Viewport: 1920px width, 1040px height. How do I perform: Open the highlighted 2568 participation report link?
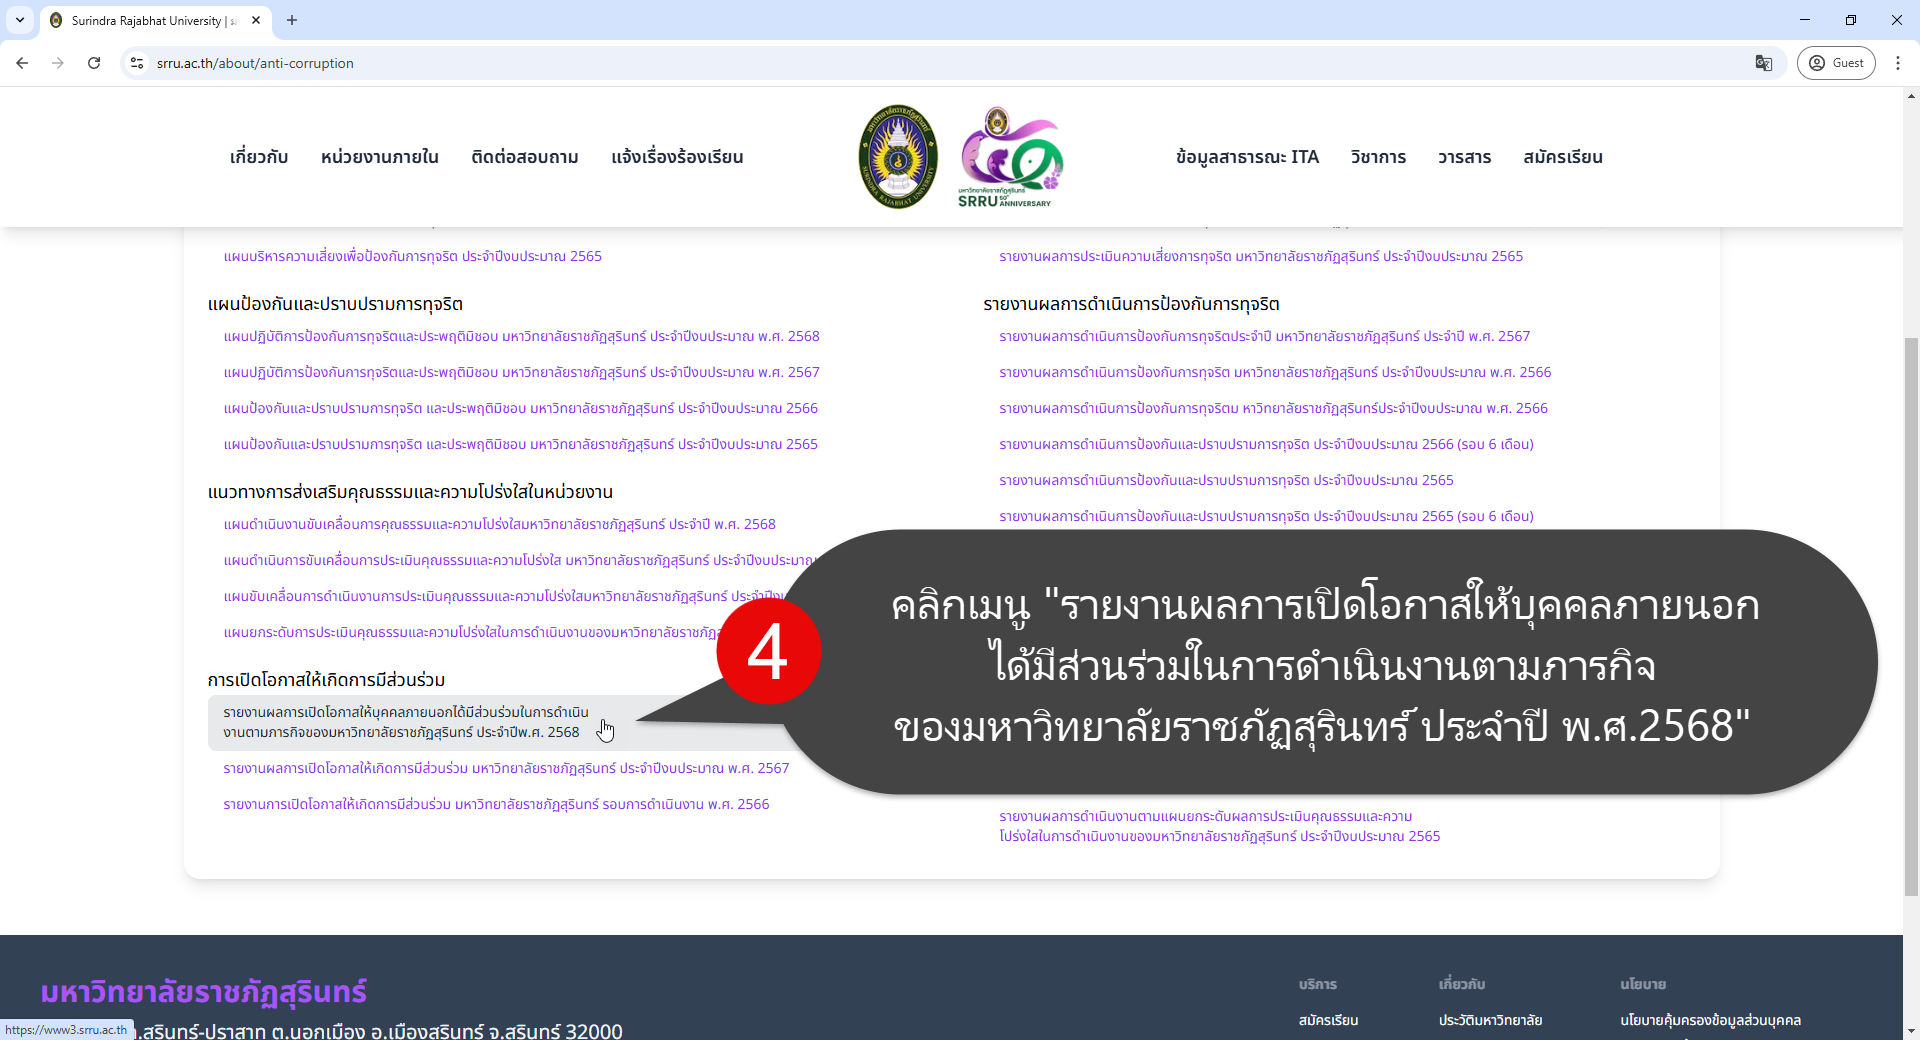[406, 722]
